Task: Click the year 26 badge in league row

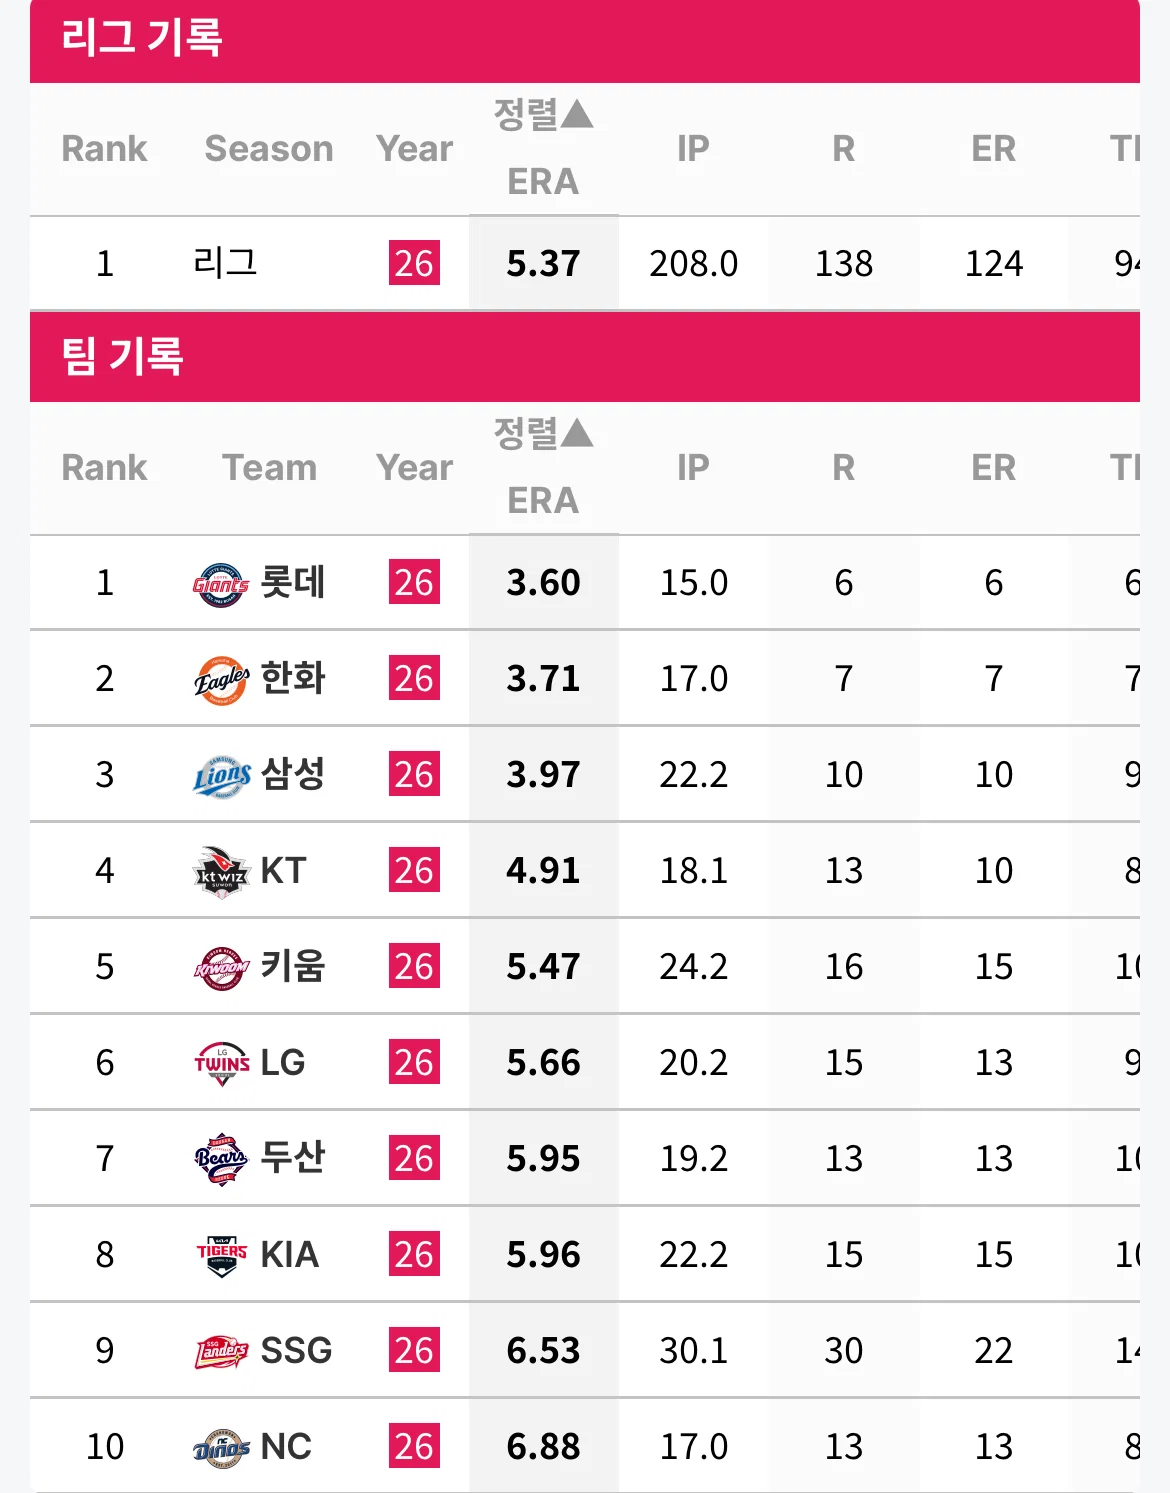Action: click(414, 263)
